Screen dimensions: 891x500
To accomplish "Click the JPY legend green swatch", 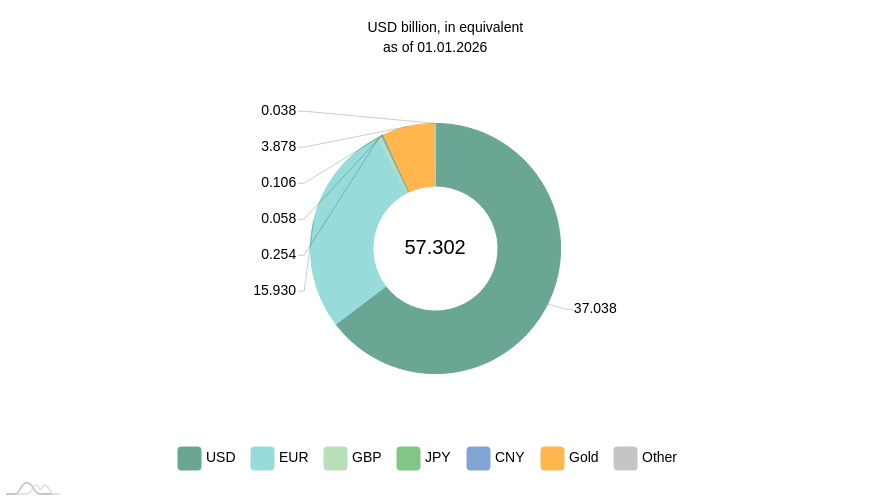I will [x=408, y=458].
